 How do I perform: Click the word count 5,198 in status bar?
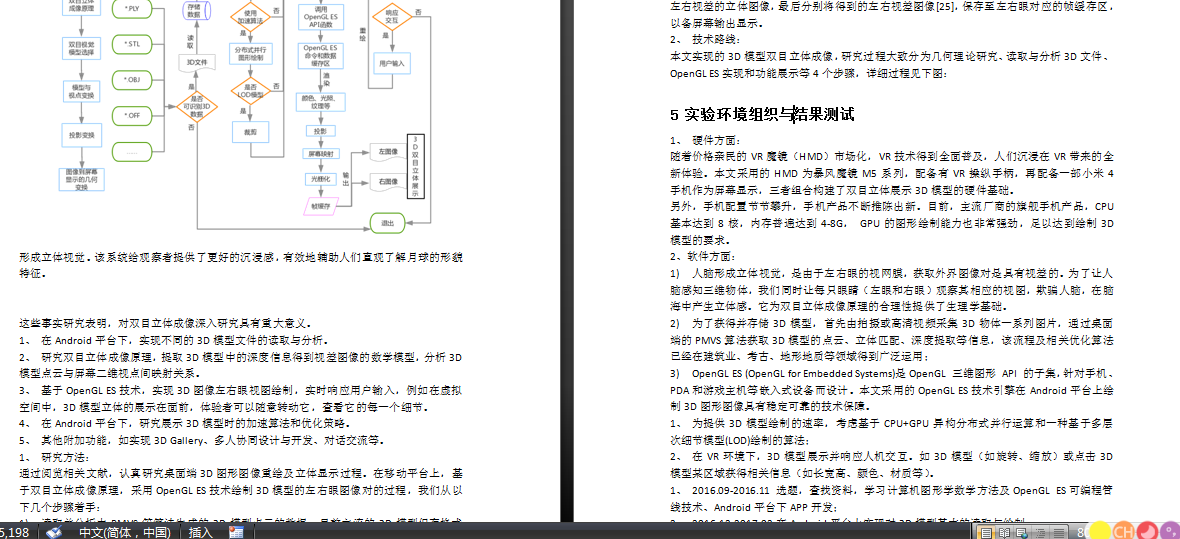pos(15,533)
